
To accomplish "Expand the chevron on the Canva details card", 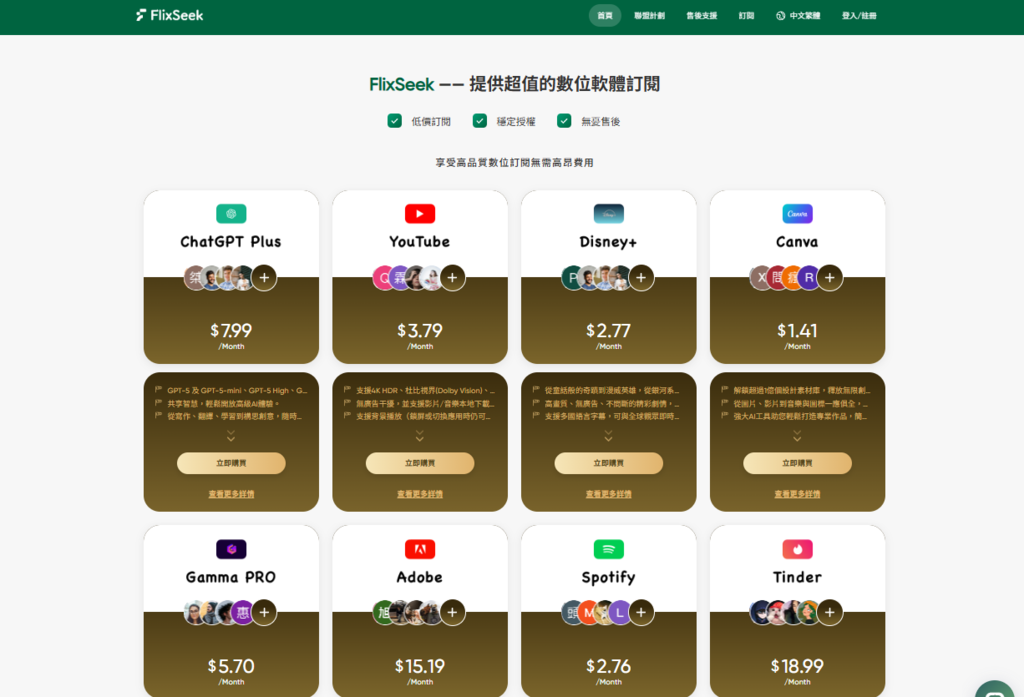I will [797, 434].
